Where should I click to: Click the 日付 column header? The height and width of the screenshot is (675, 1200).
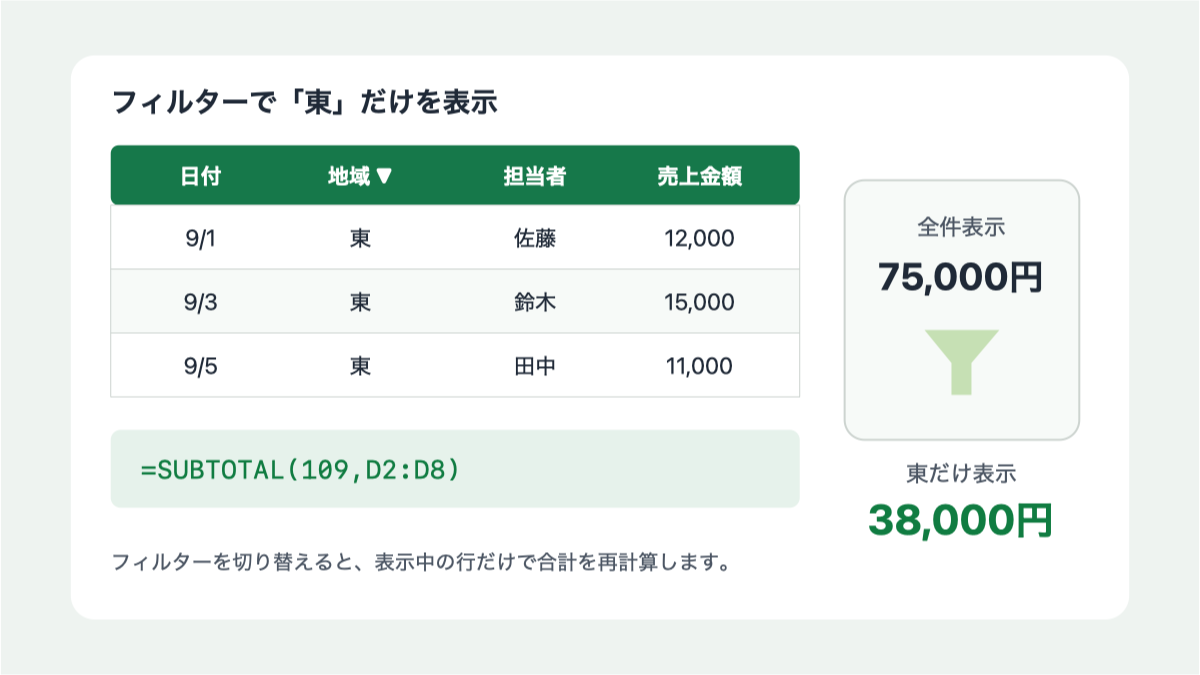pyautogui.click(x=200, y=176)
